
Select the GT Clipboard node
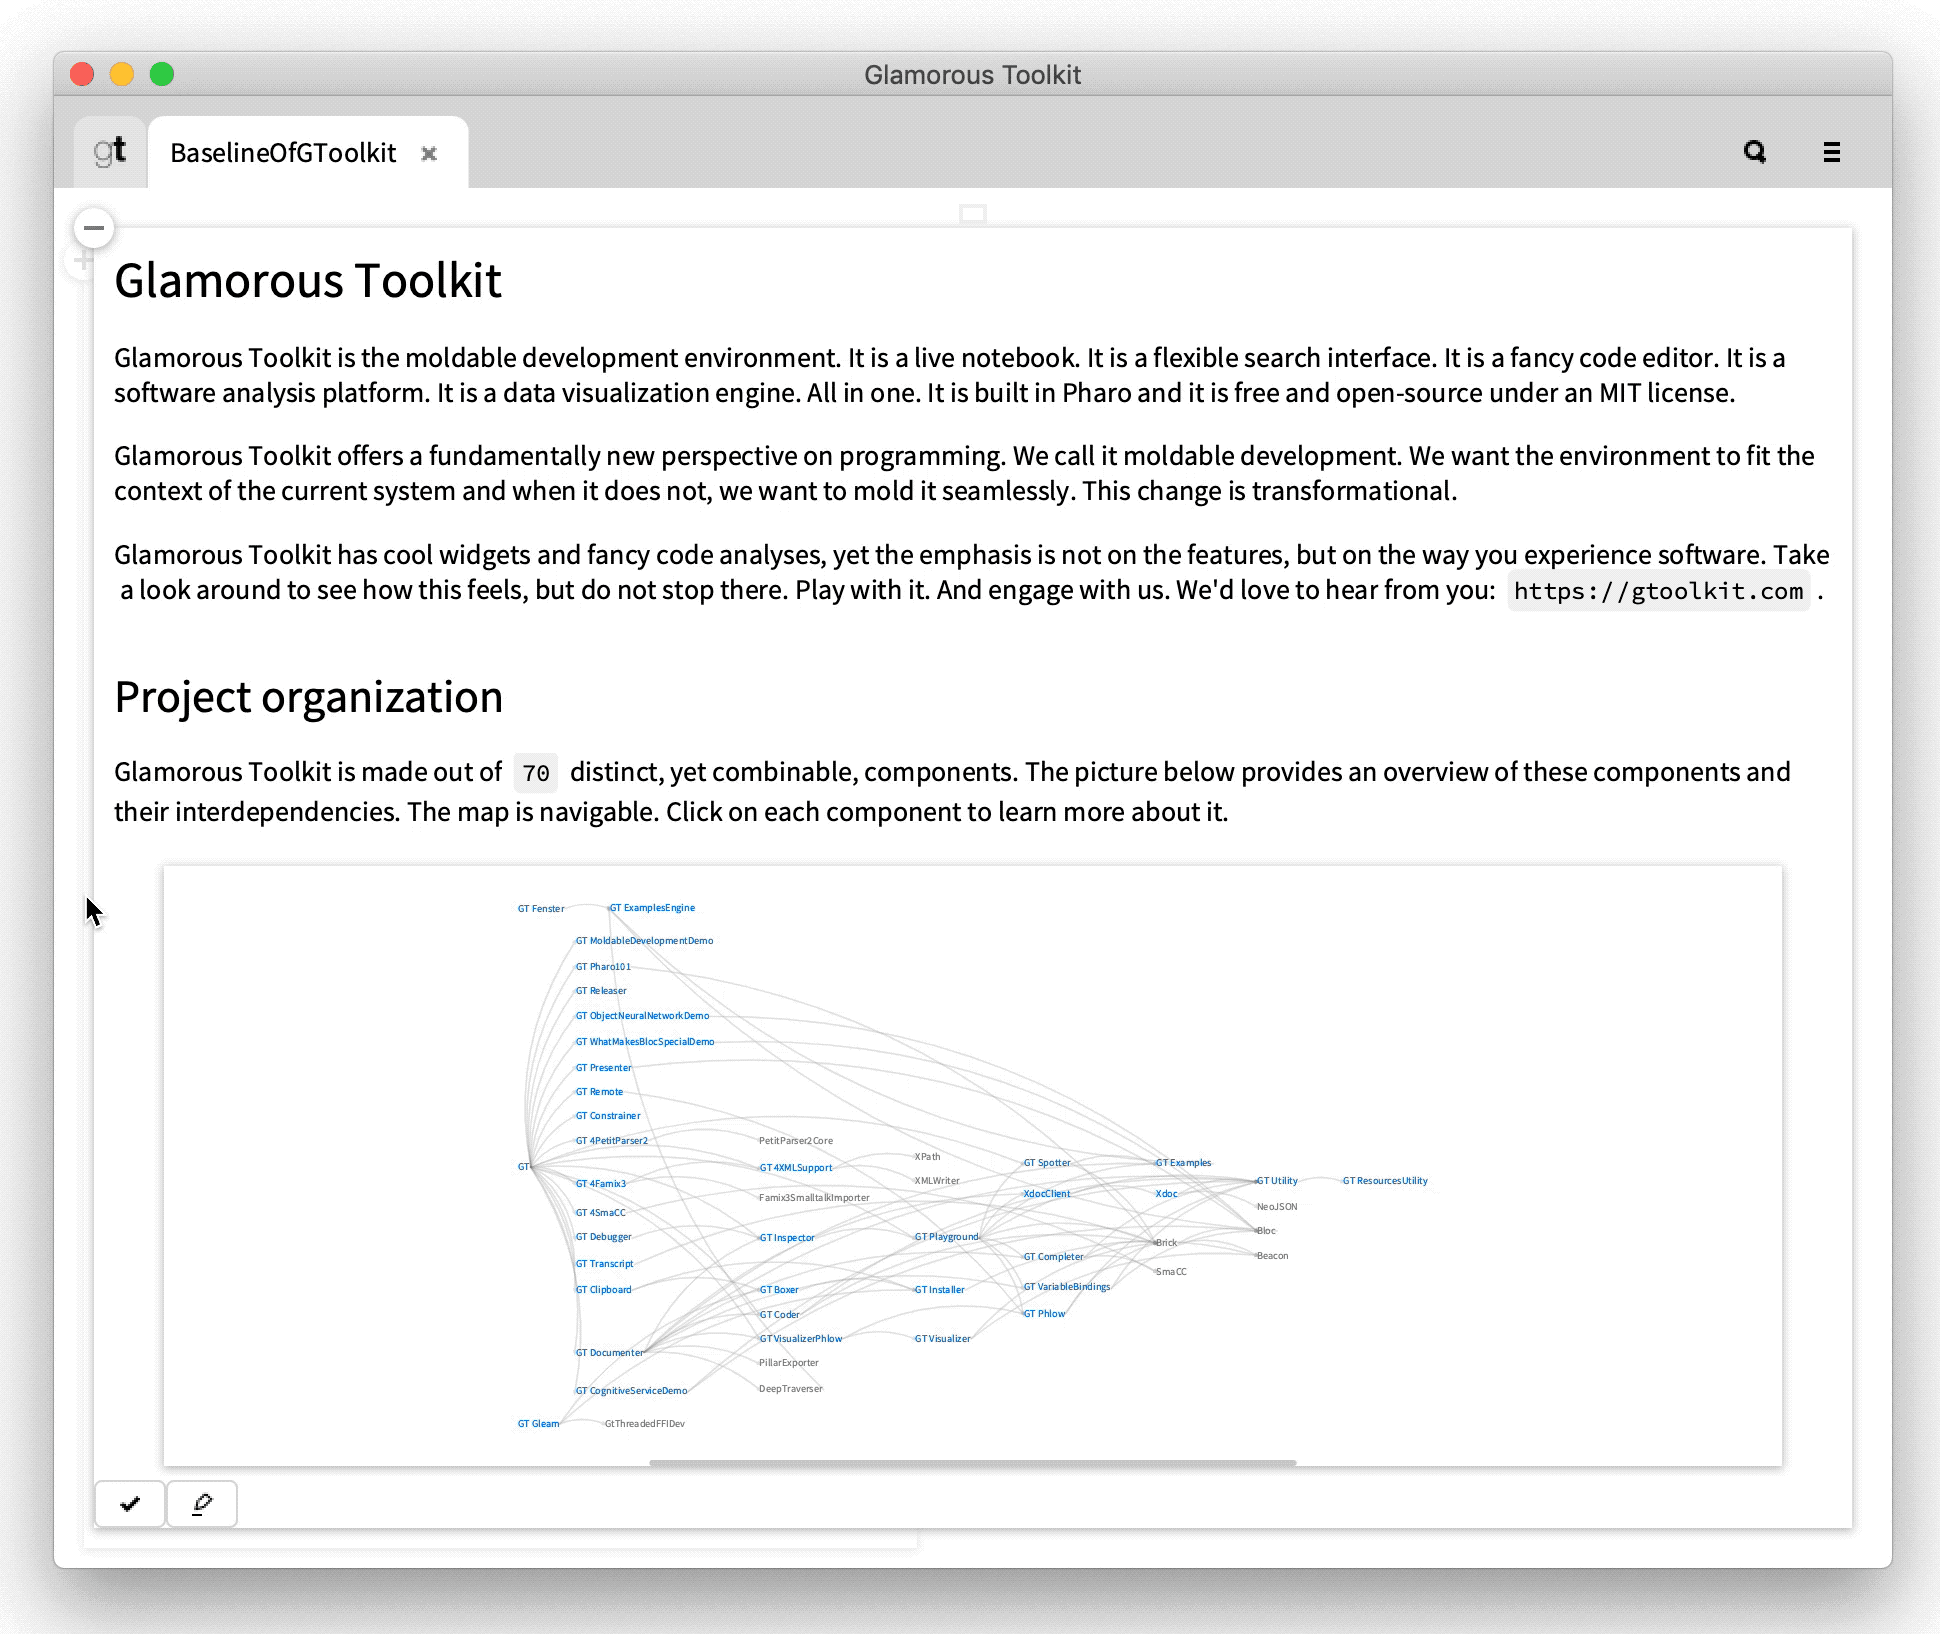coord(603,1290)
